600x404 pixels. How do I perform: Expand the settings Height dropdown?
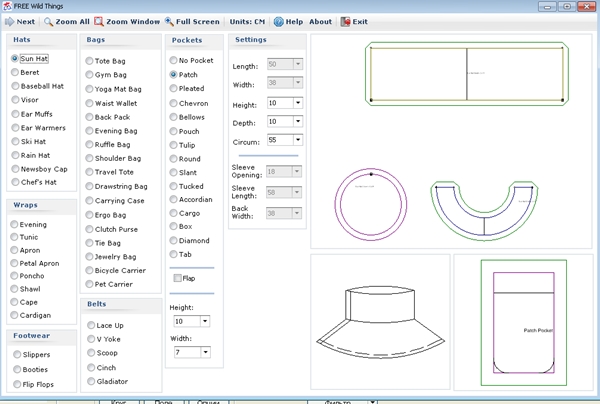(x=299, y=103)
